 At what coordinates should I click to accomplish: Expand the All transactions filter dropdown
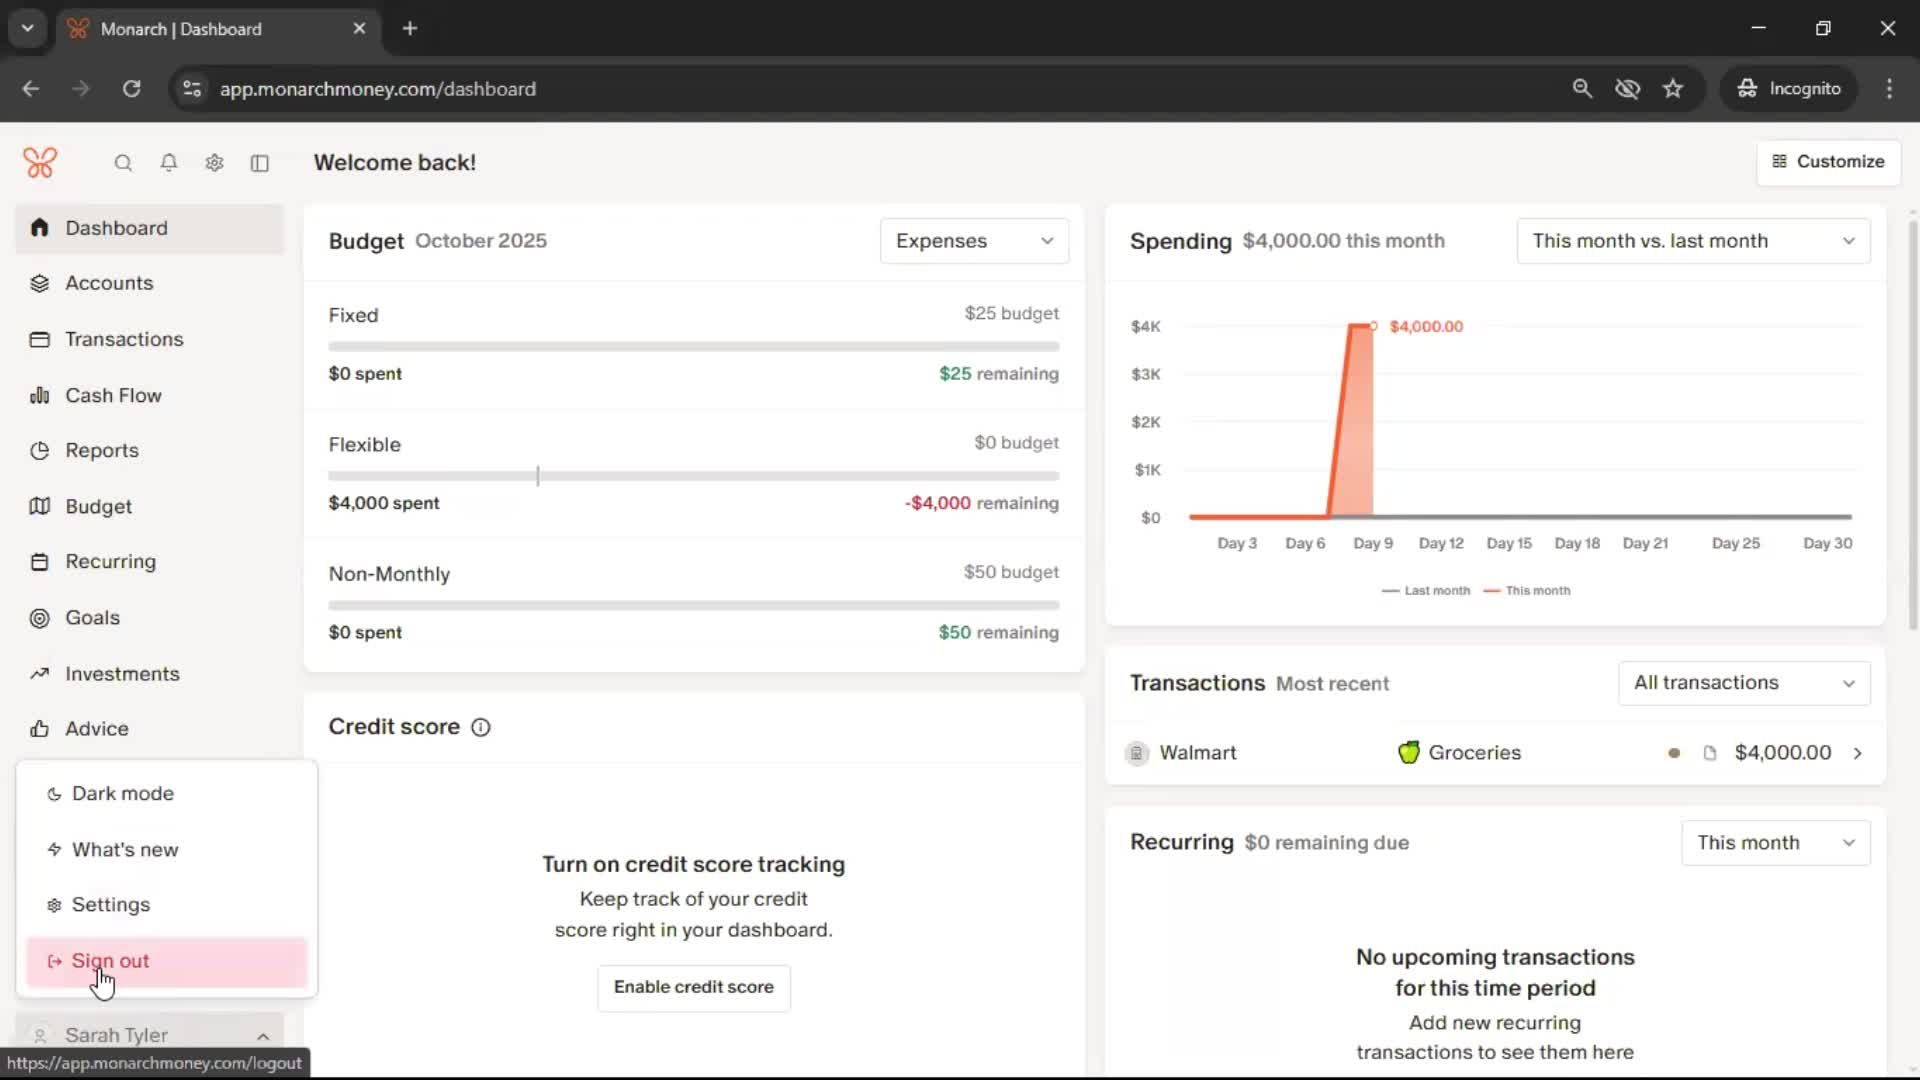1744,683
